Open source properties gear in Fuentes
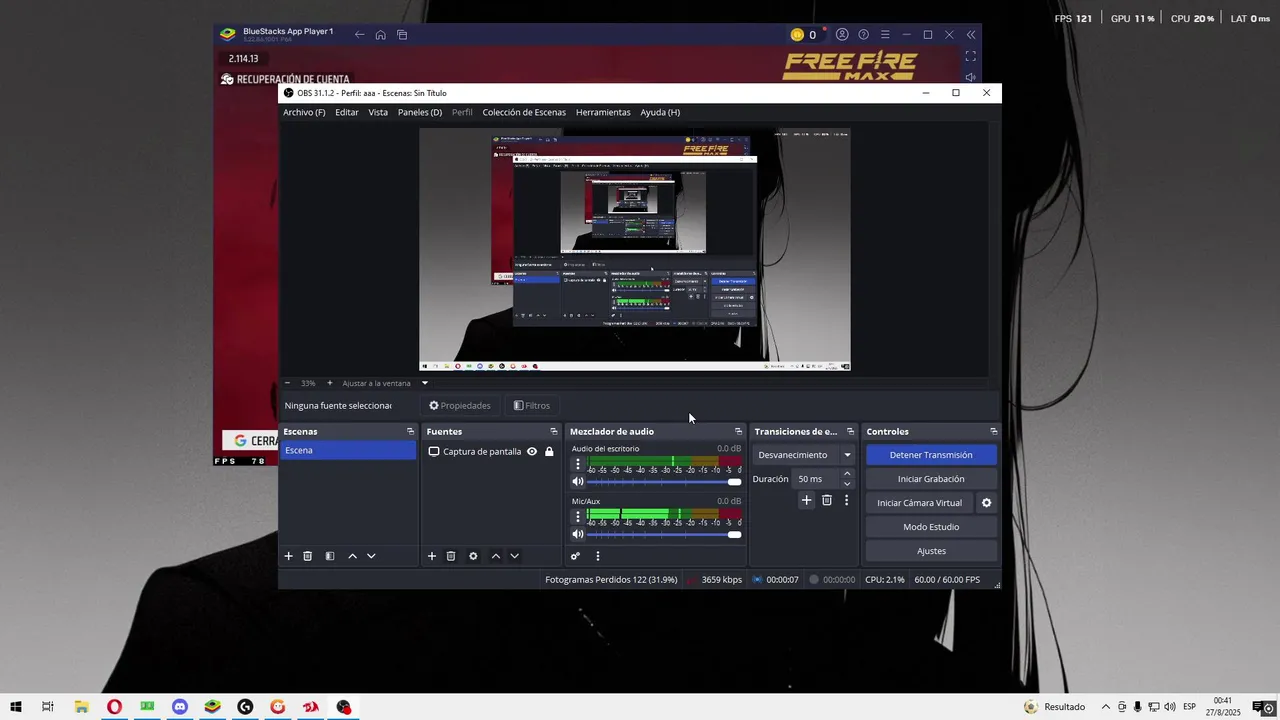This screenshot has width=1280, height=720. (x=473, y=556)
